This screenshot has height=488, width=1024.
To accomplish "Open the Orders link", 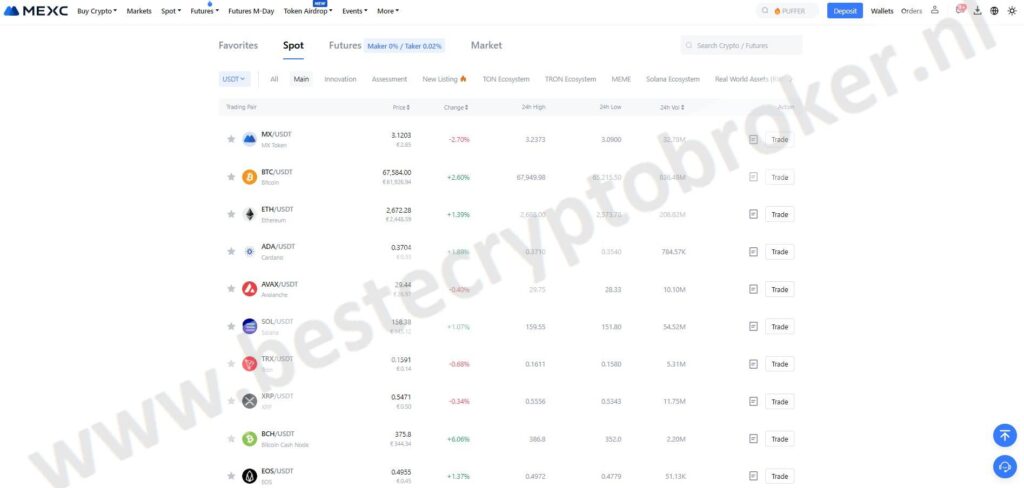I will click(x=912, y=11).
